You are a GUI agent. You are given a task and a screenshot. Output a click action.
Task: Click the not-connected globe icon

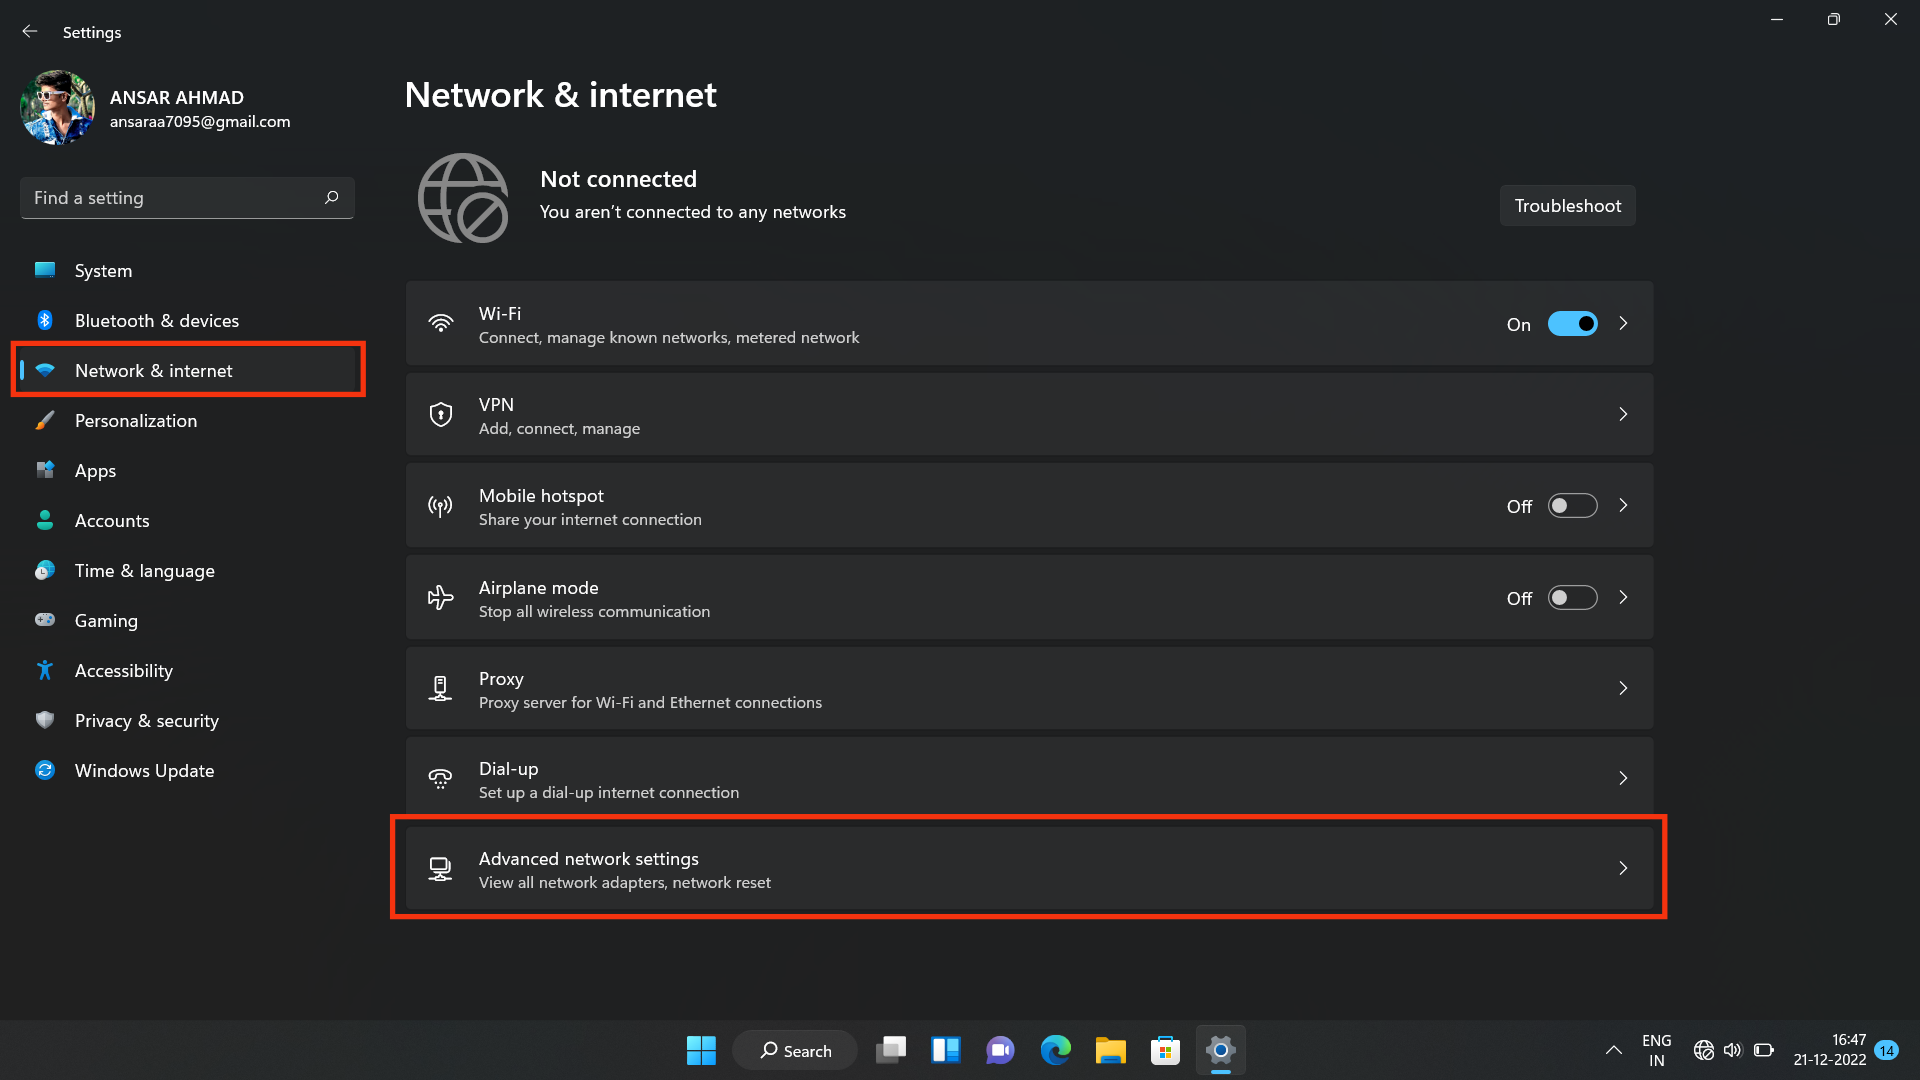[x=463, y=198]
